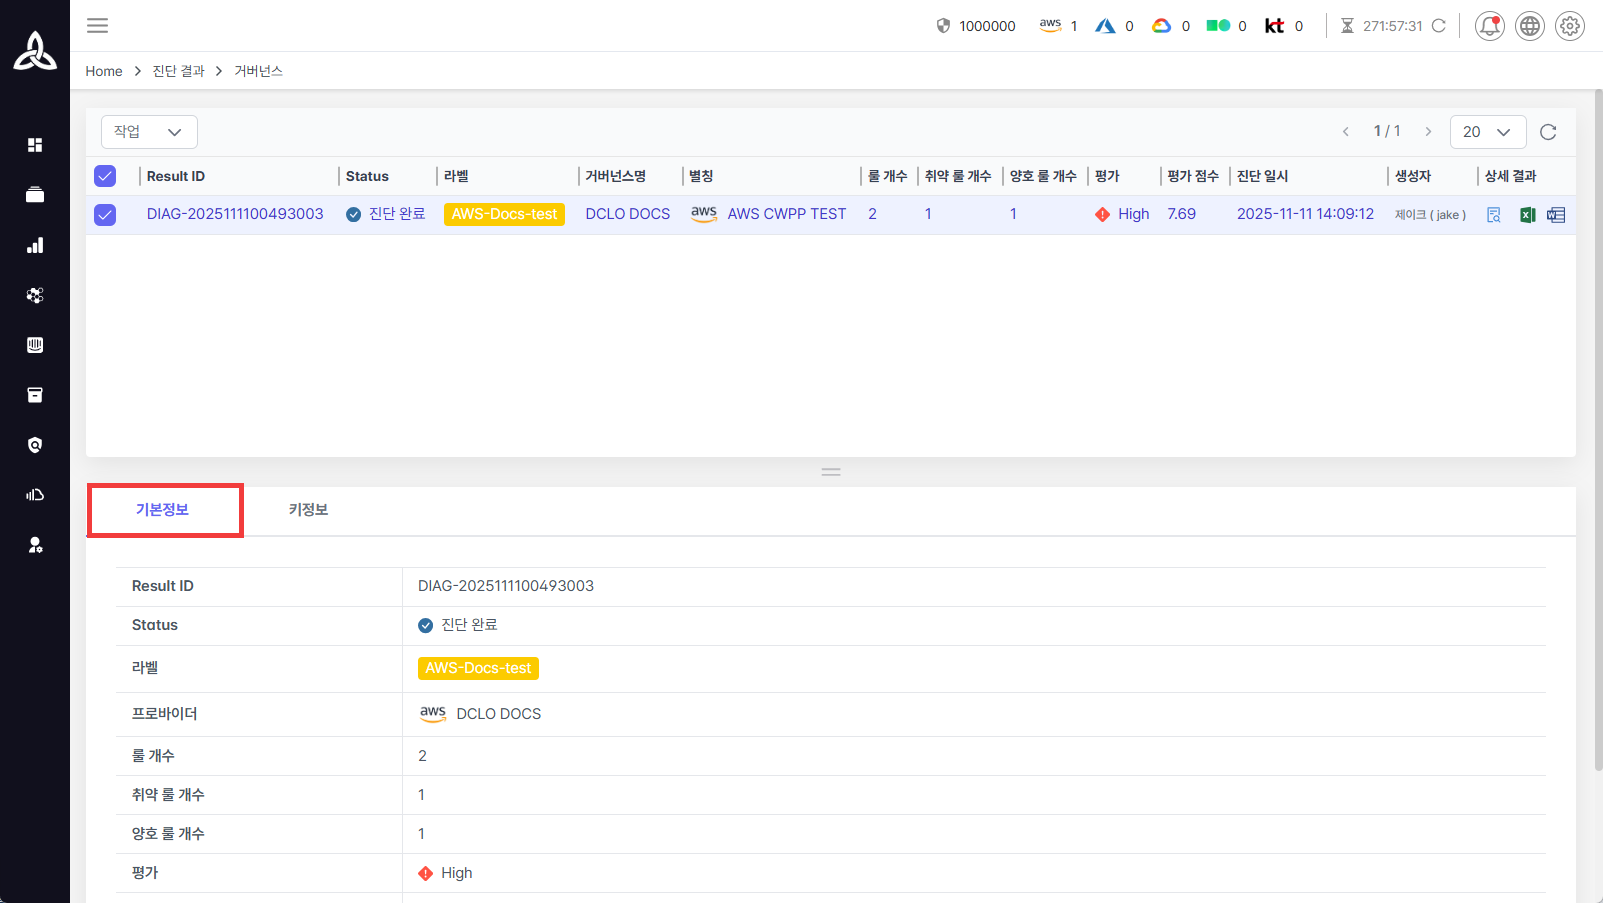This screenshot has width=1603, height=903.
Task: Click the panel resize divider handle
Action: pos(831,472)
